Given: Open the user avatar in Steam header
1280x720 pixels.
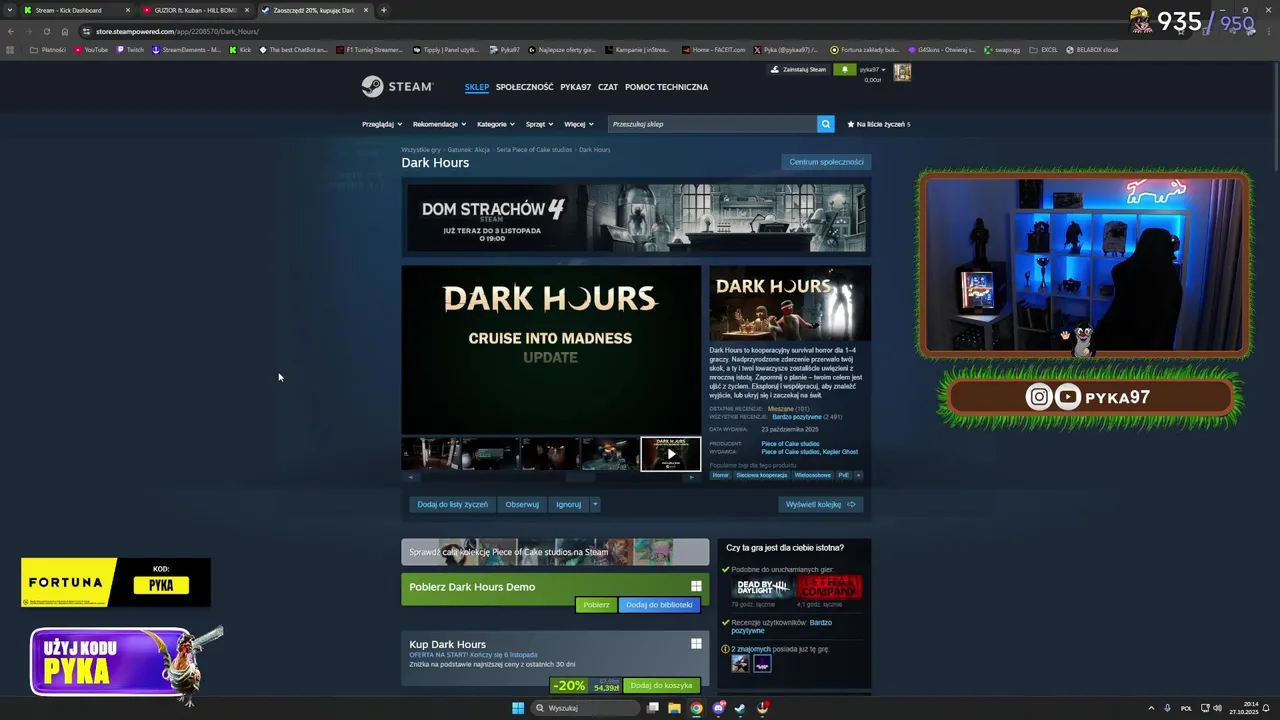Looking at the screenshot, I should 902,72.
